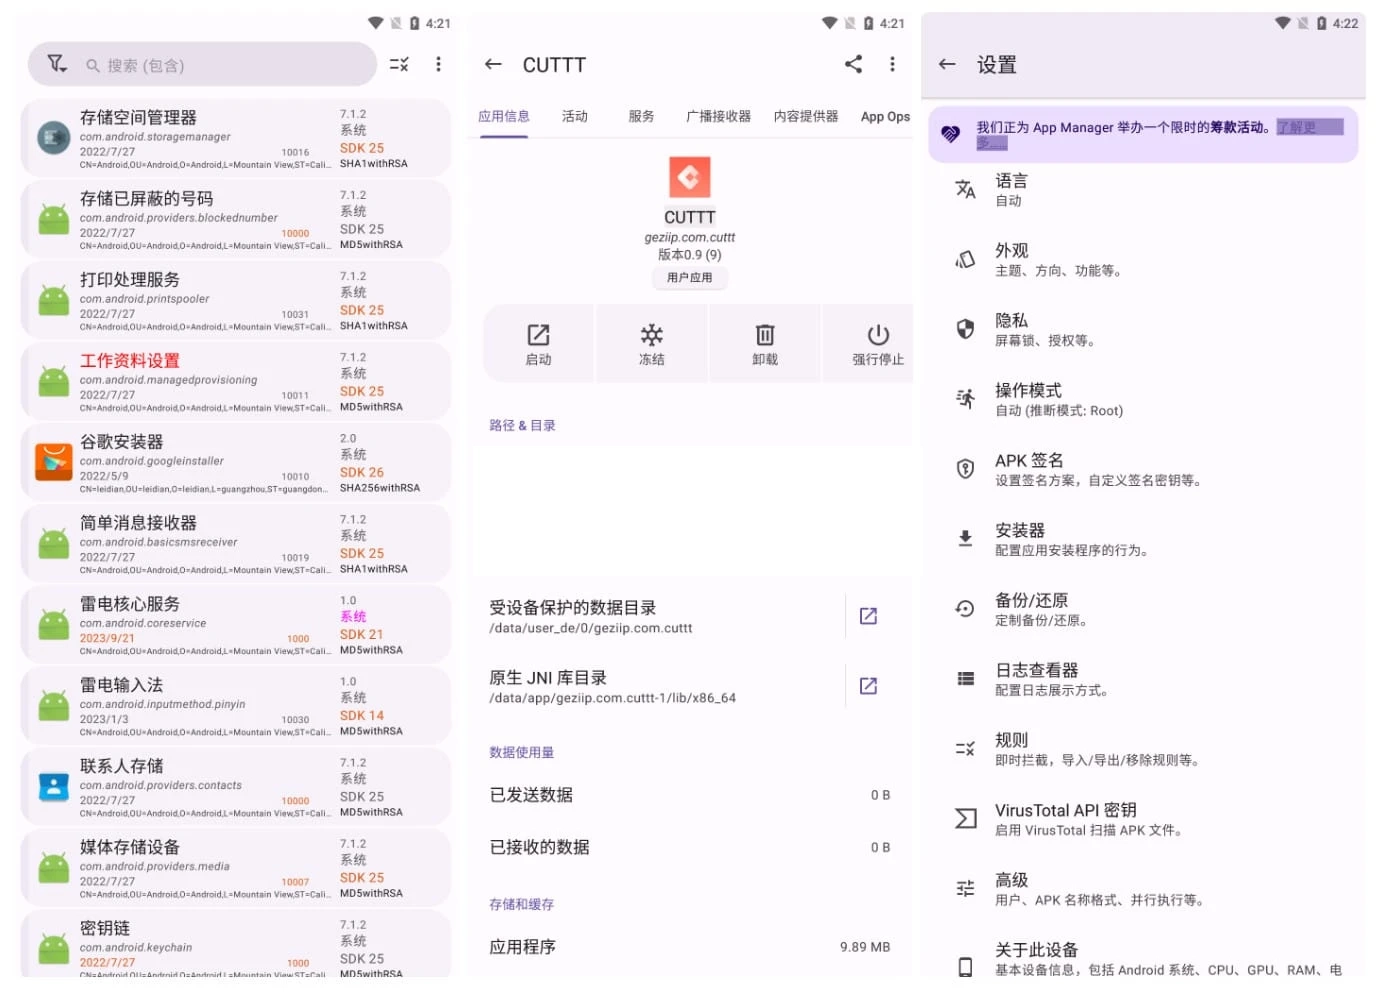Screen dimensions: 1378x993
Task: Open the app list overflow menu
Action: pos(438,65)
